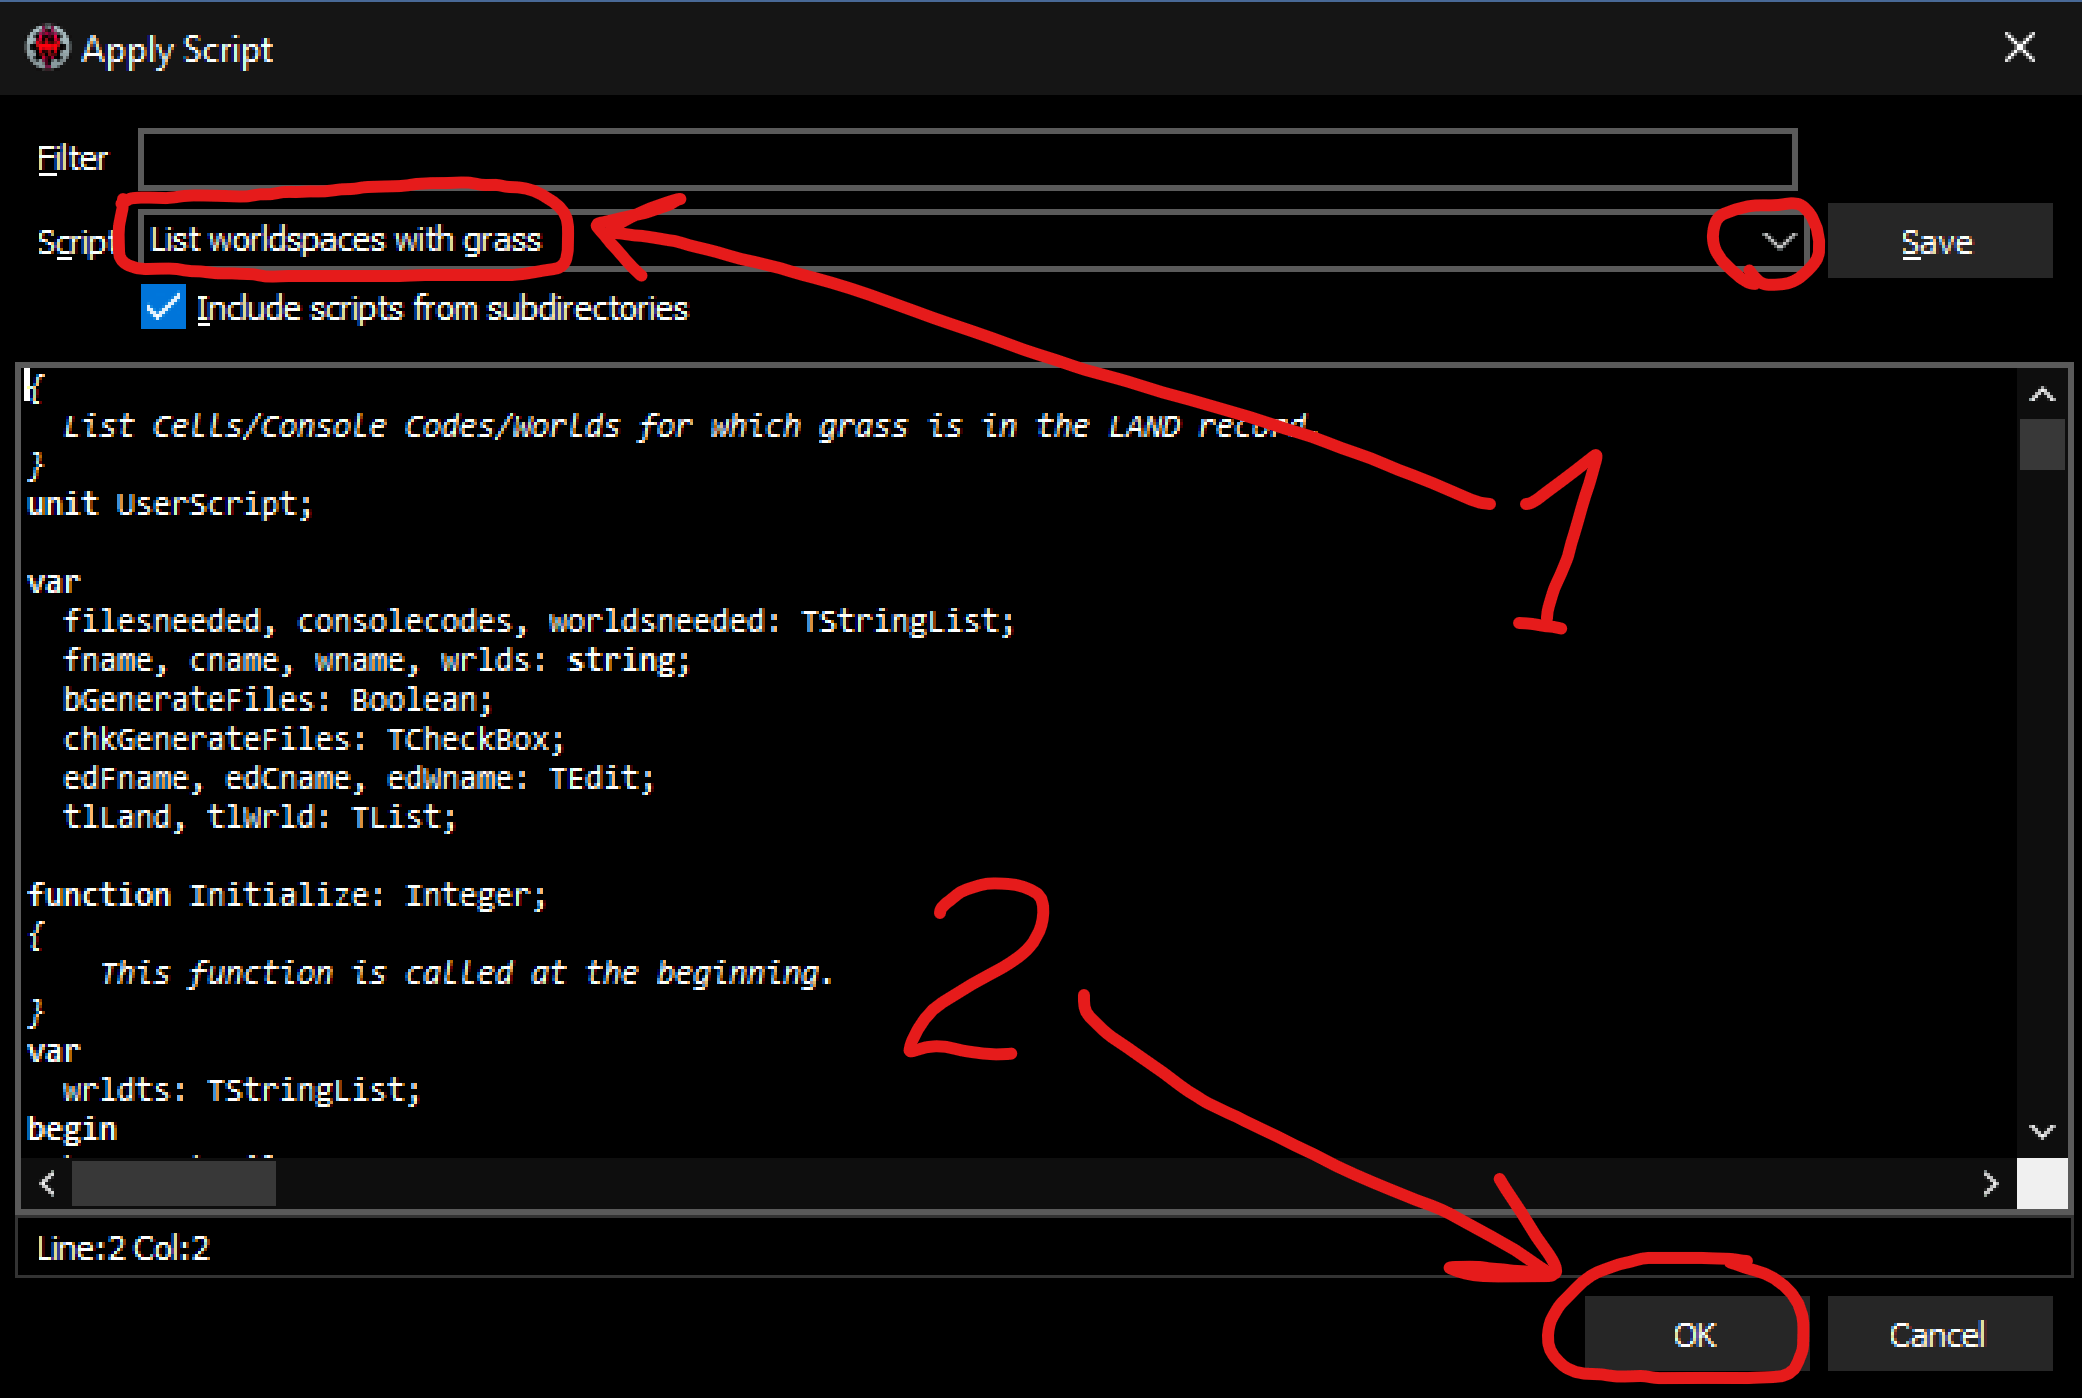Confirm with the OK button

pyautogui.click(x=1694, y=1334)
